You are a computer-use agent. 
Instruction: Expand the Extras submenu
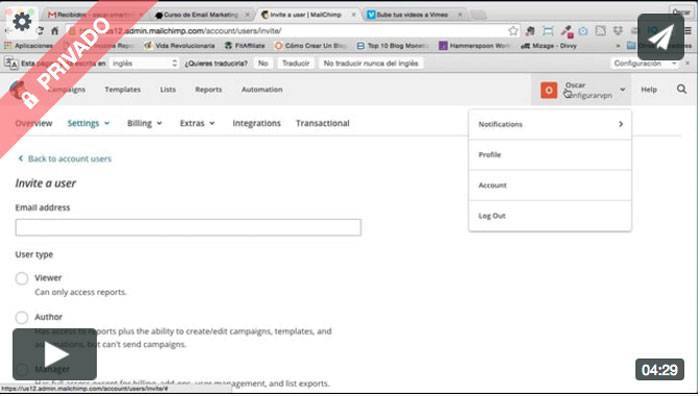[197, 123]
